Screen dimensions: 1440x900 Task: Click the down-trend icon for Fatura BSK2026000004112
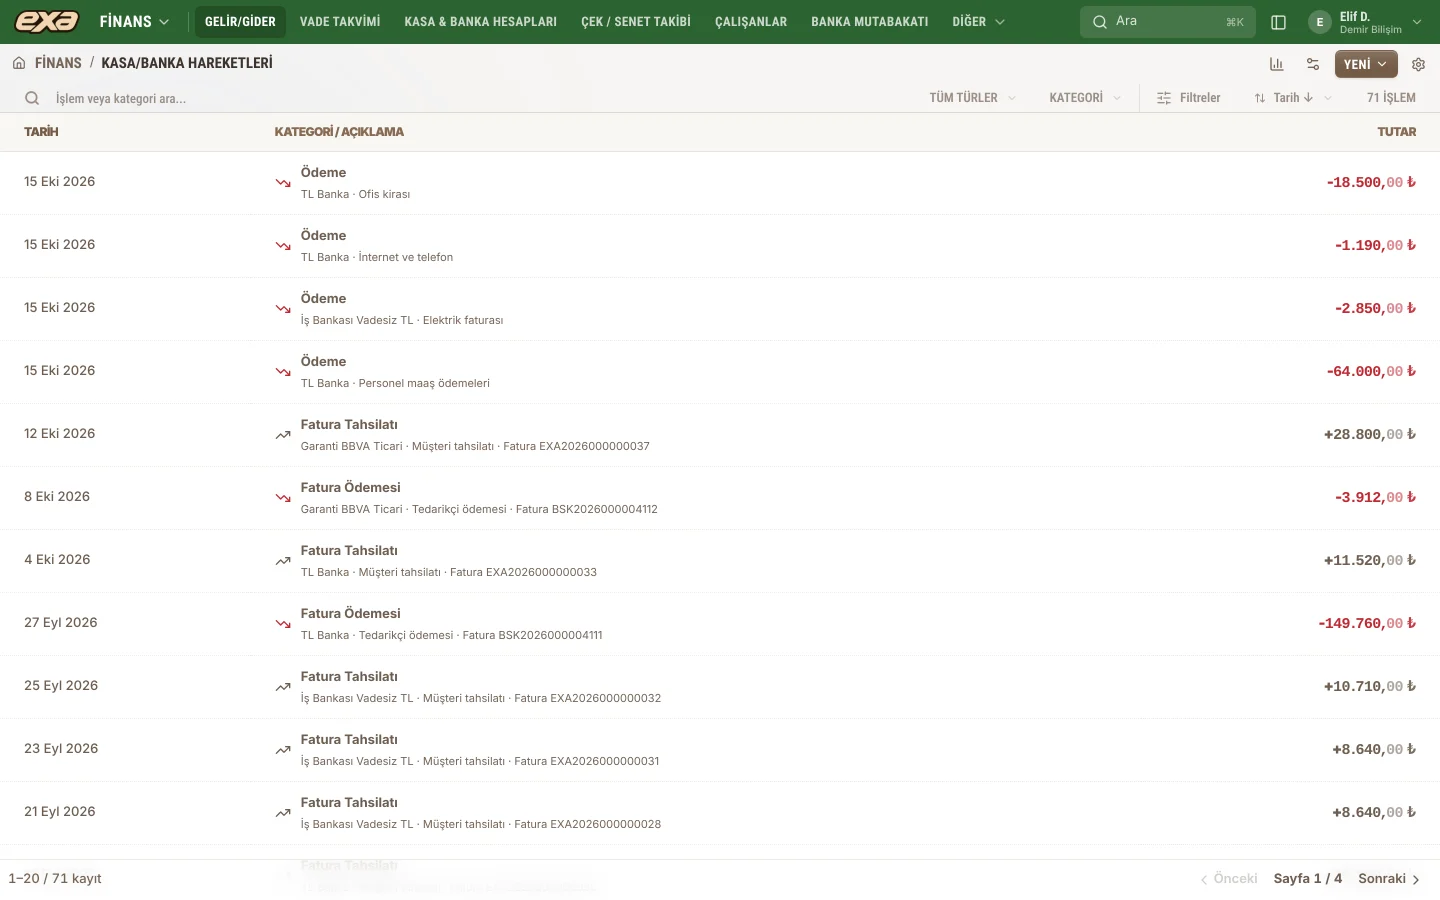coord(283,498)
